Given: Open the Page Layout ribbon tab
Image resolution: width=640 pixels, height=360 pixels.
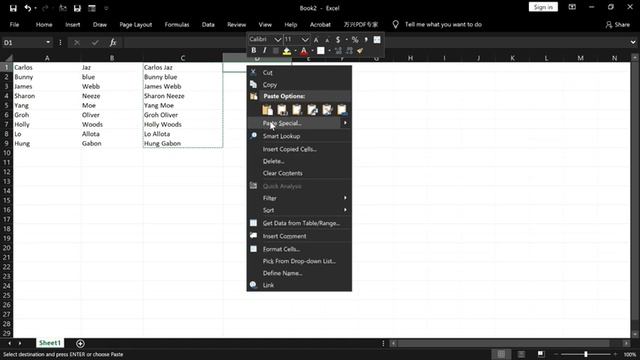Looking at the screenshot, I should click(136, 24).
